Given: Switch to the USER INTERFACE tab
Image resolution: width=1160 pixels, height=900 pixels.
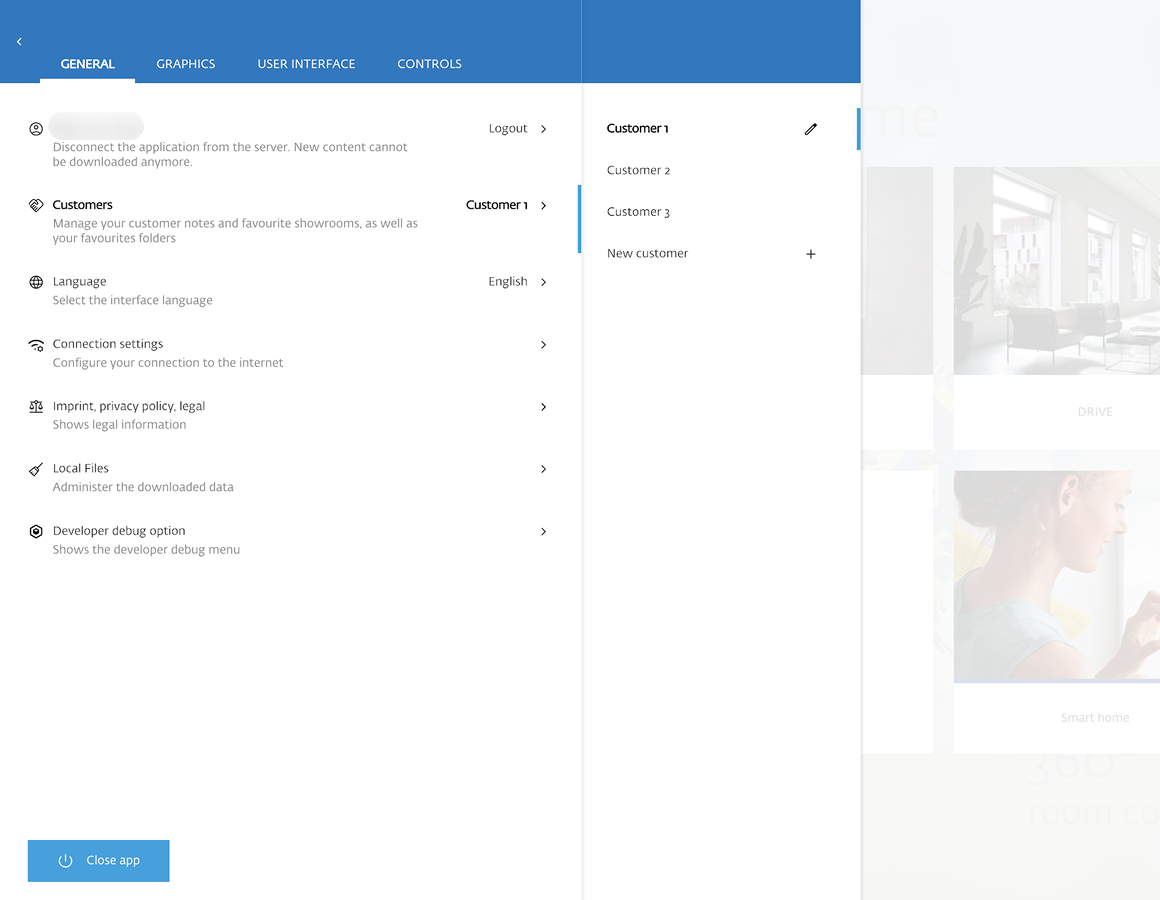Looking at the screenshot, I should (306, 63).
